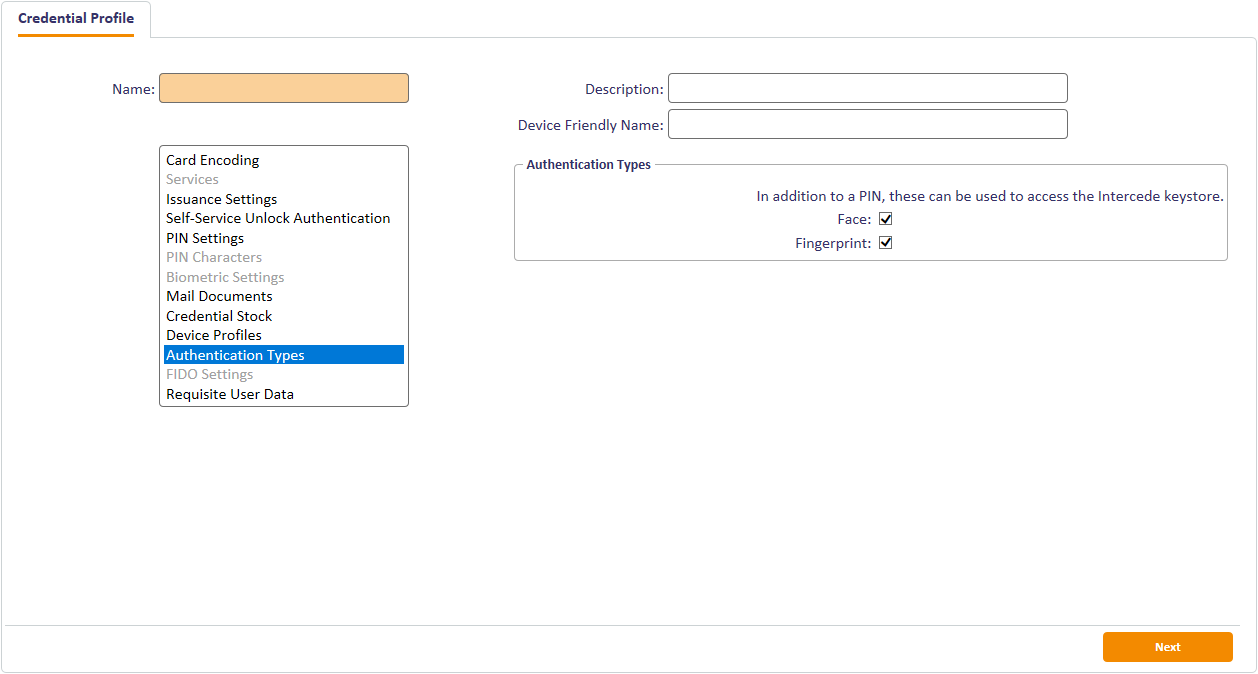Click the greyed-out Services item
The height and width of the screenshot is (674, 1258).
tap(192, 179)
